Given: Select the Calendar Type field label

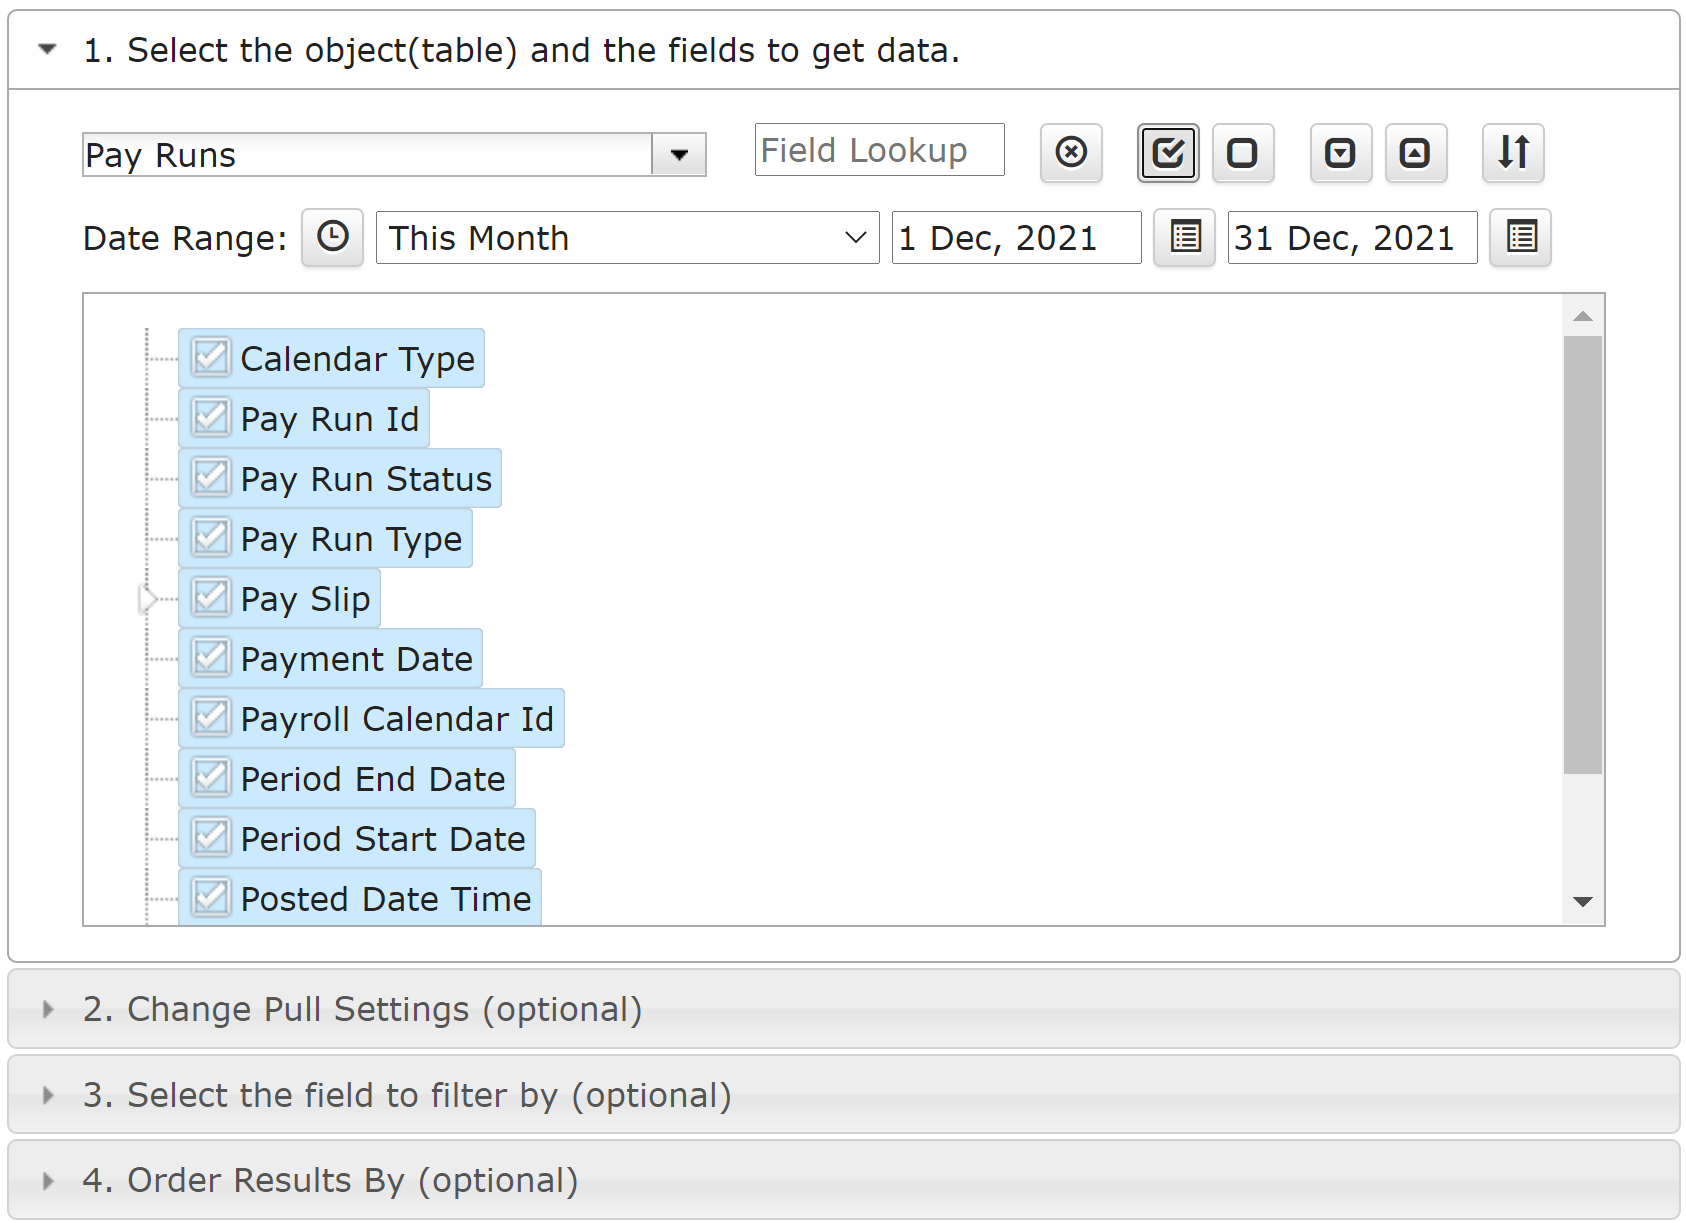Looking at the screenshot, I should coord(358,359).
